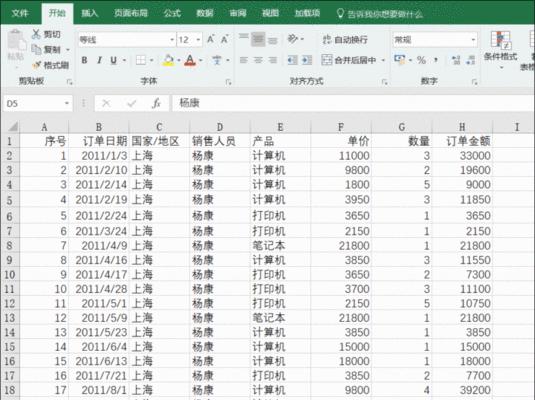Apply percent style
The image size is (535, 400).
tap(421, 60)
